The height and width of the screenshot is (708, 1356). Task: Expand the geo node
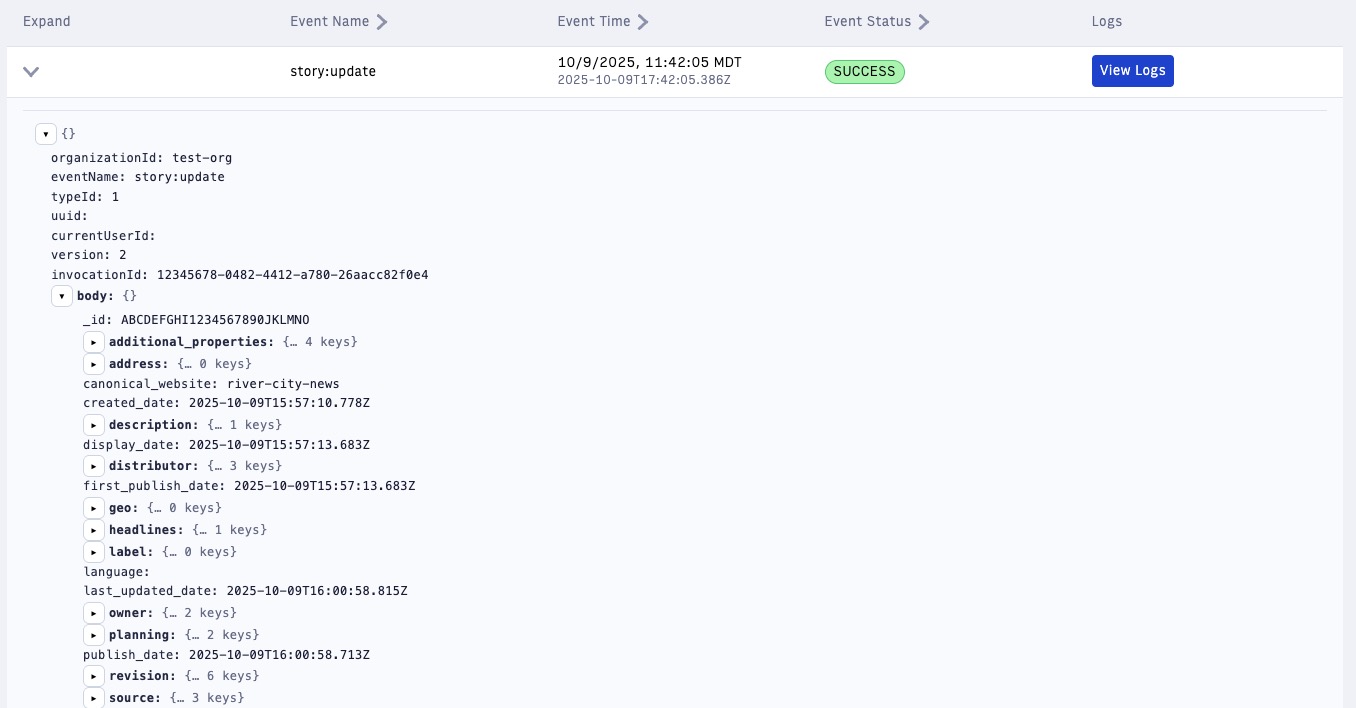pos(94,508)
